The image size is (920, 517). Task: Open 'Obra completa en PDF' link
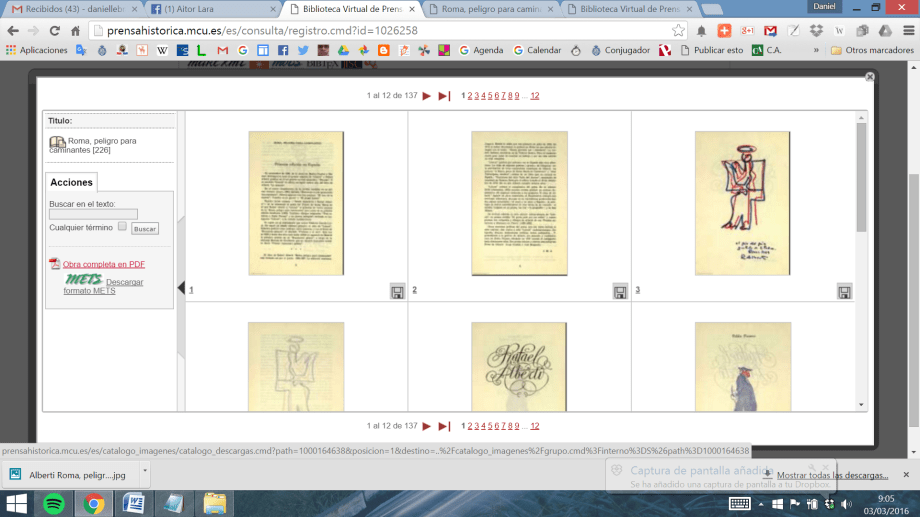pyautogui.click(x=103, y=264)
